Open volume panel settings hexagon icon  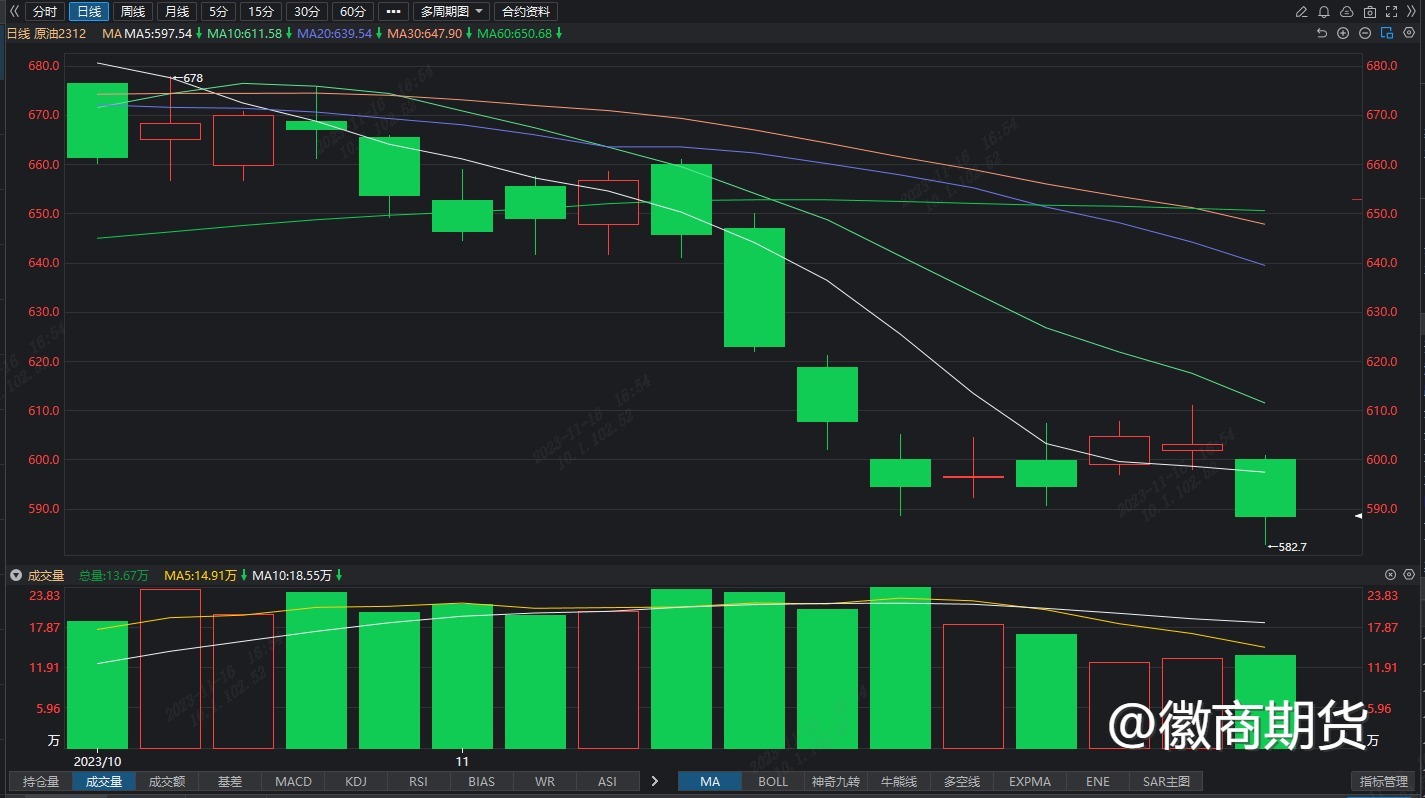coord(1409,575)
